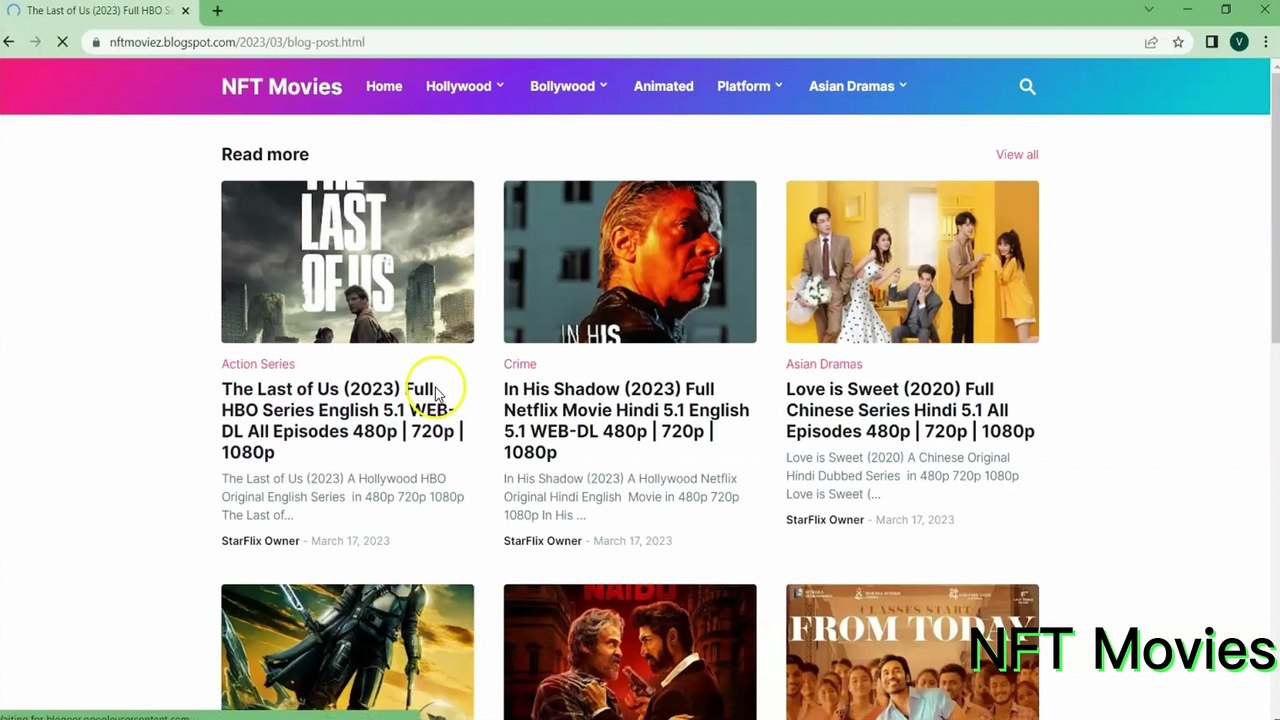1280x720 pixels.
Task: Stop loading the page
Action: coord(62,42)
